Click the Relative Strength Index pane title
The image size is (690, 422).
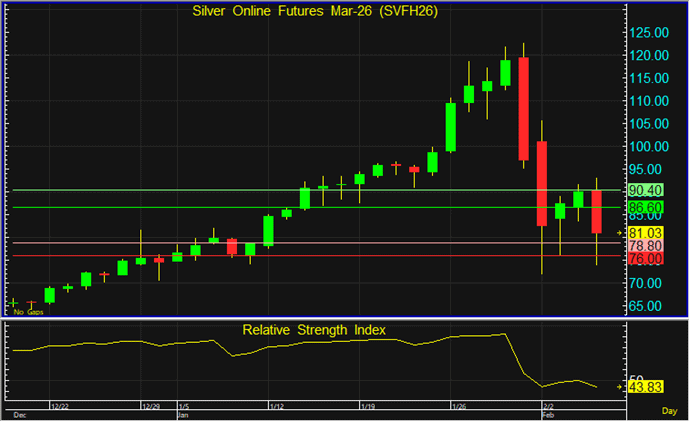(314, 329)
